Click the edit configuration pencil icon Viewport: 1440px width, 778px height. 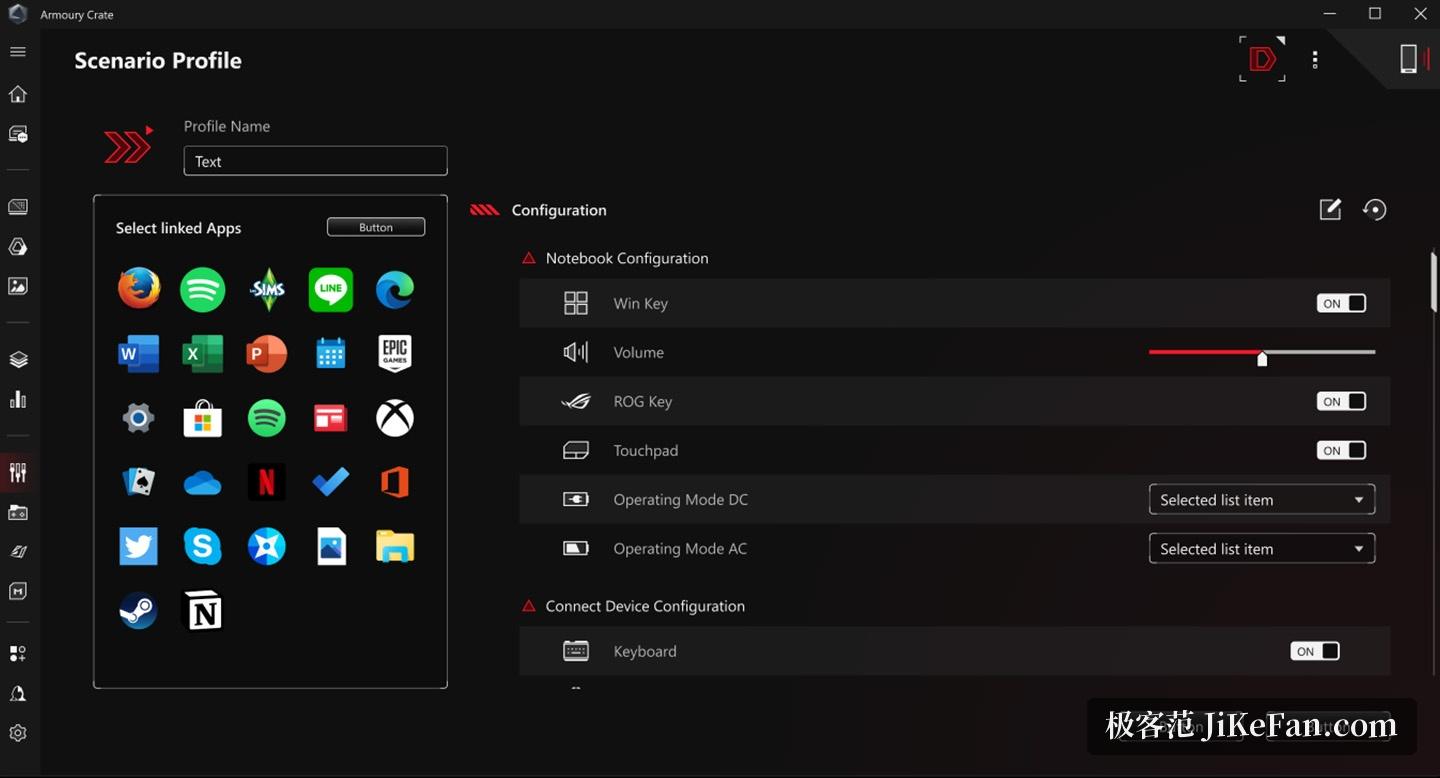[x=1330, y=209]
